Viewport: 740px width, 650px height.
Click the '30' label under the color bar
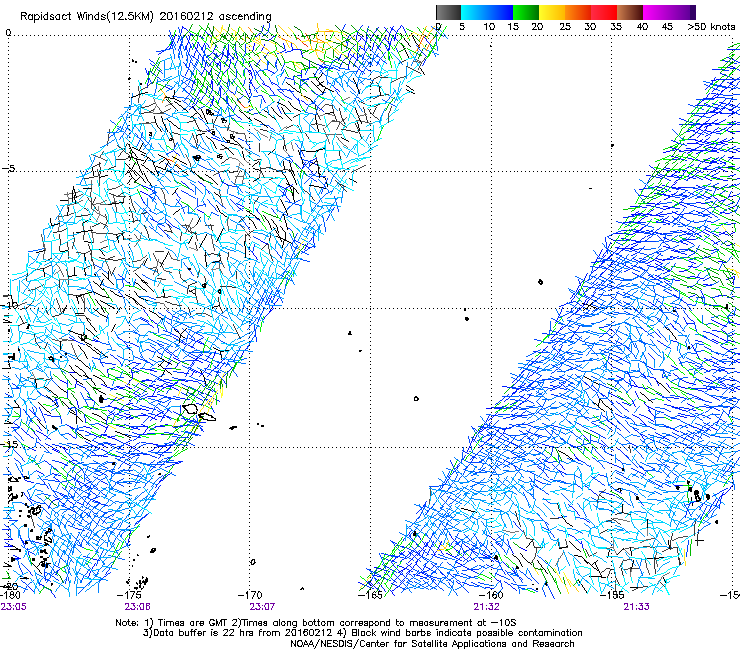(590, 27)
